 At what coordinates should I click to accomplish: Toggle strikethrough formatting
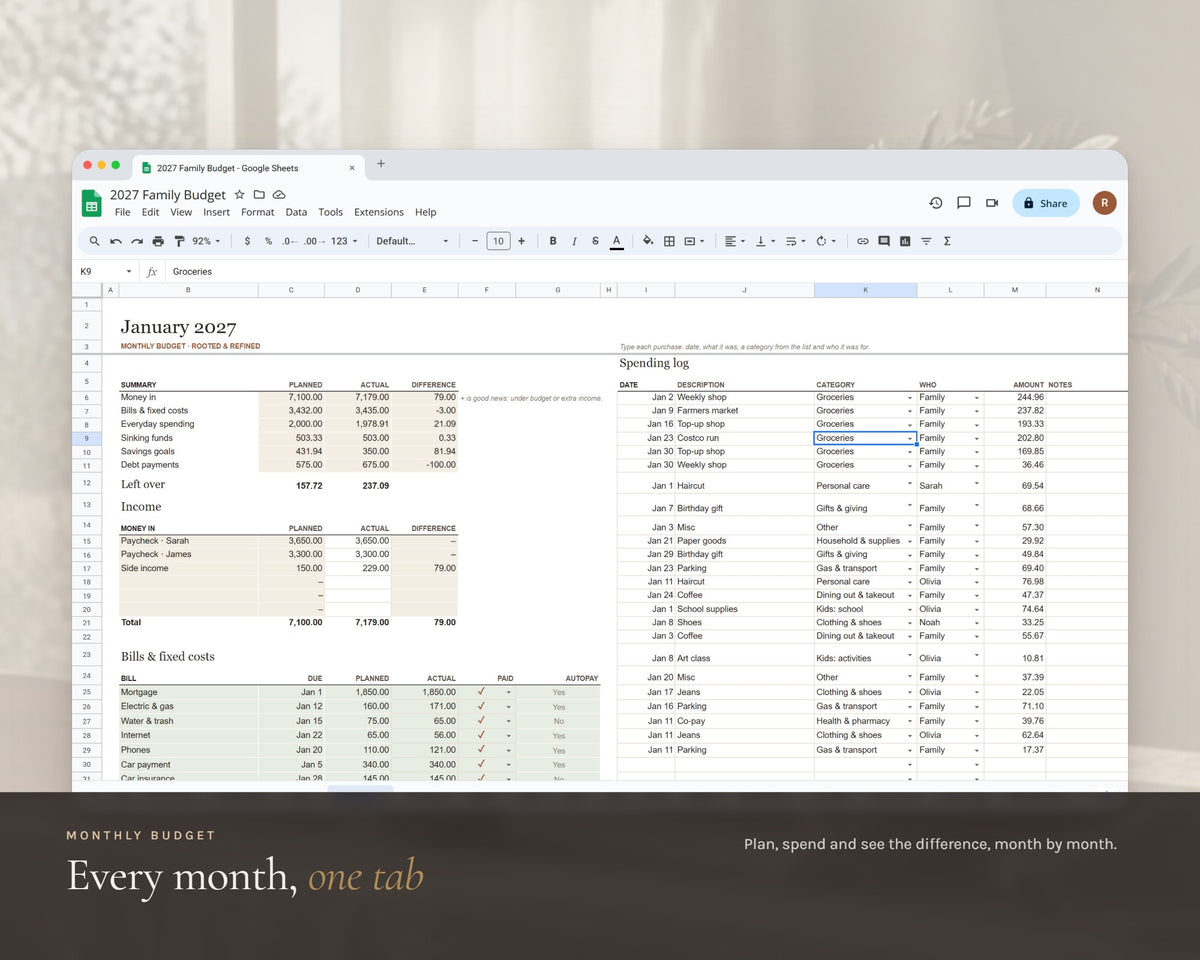coord(595,241)
